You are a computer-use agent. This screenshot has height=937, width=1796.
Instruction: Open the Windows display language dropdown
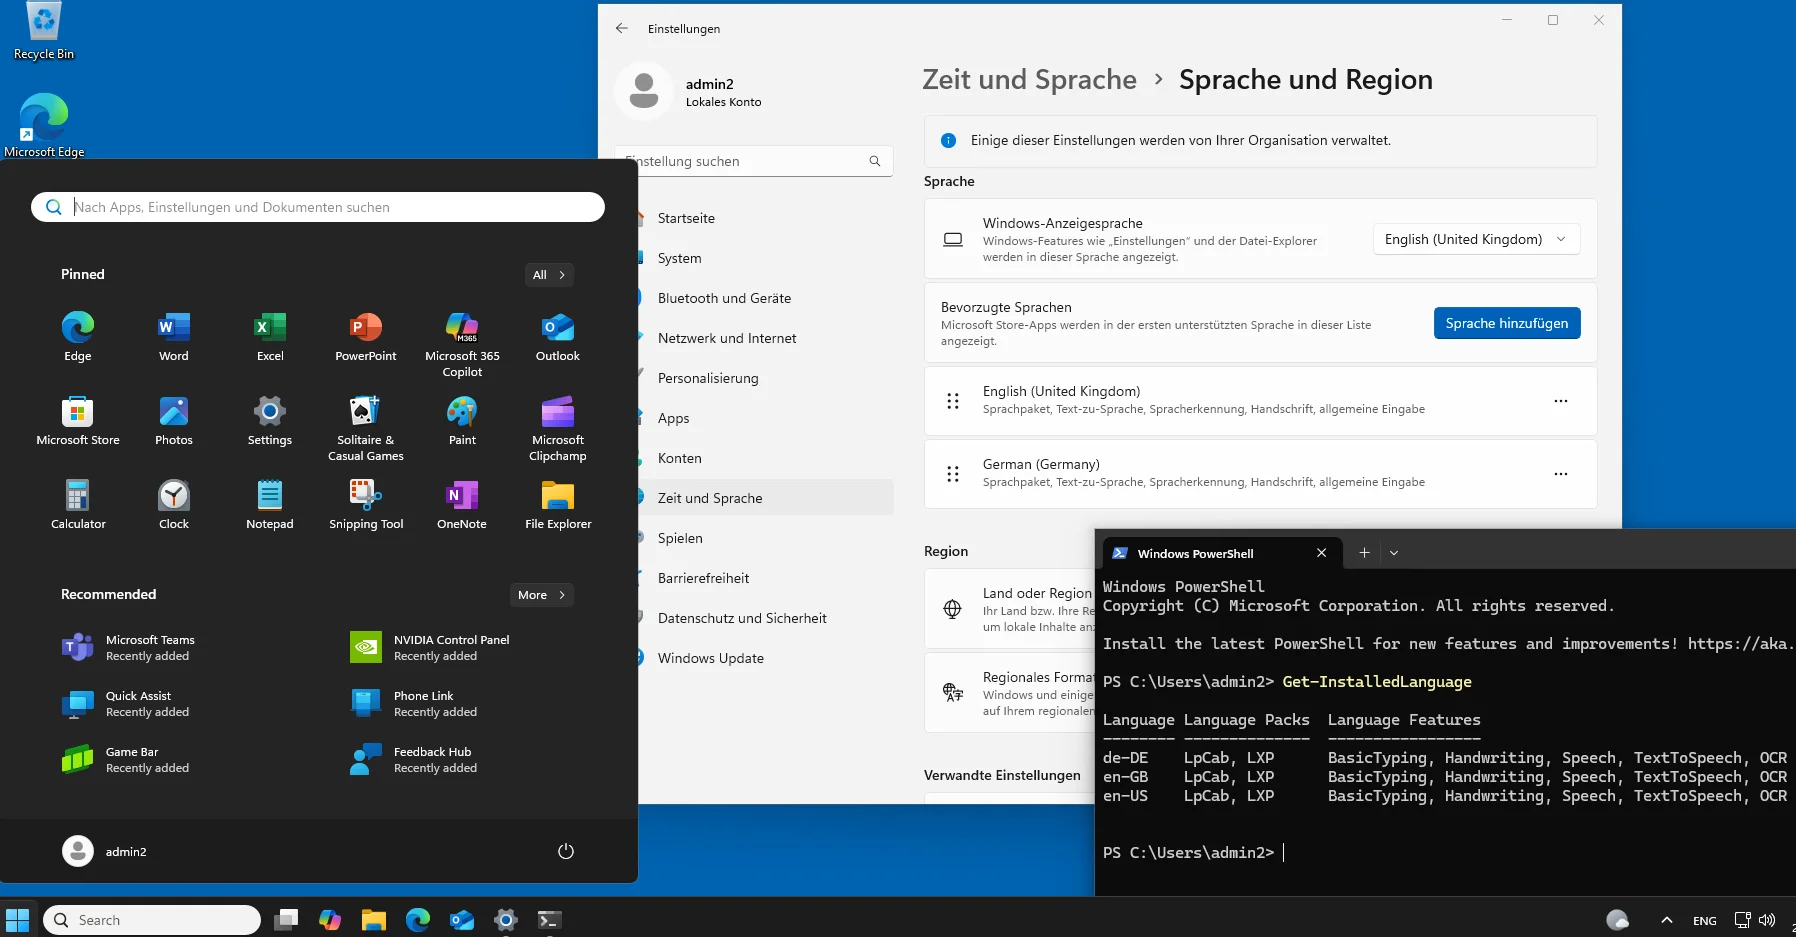pyautogui.click(x=1476, y=239)
